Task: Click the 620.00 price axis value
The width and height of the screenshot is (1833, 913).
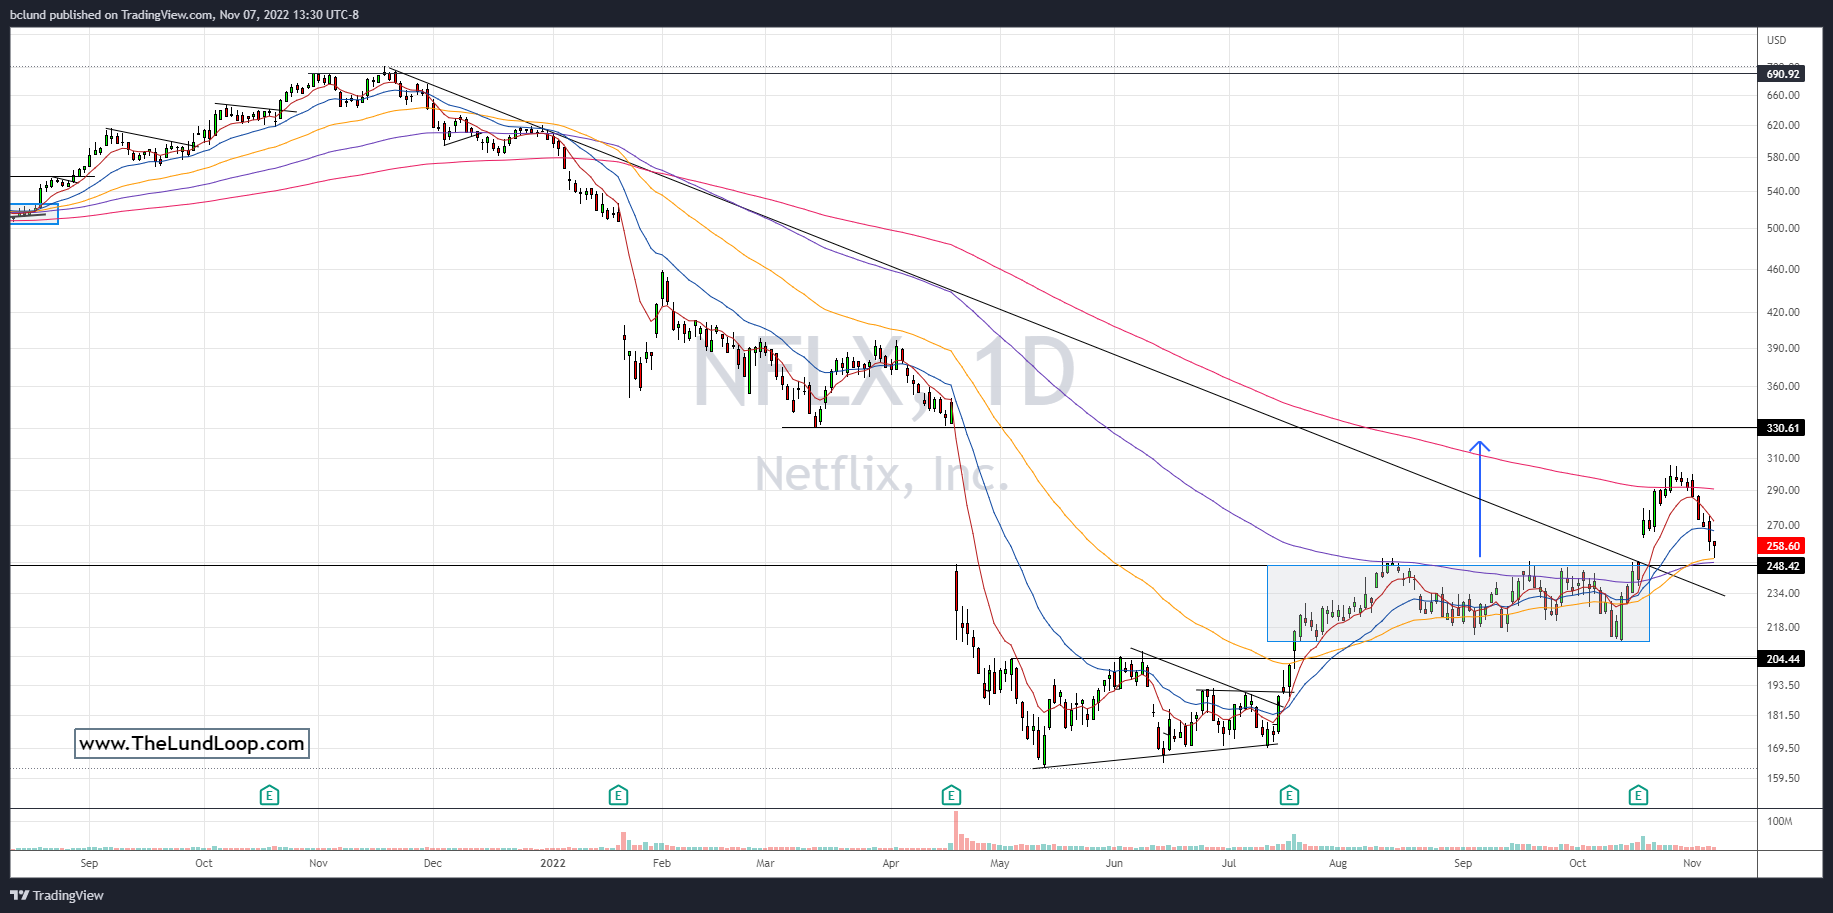Action: [x=1783, y=125]
